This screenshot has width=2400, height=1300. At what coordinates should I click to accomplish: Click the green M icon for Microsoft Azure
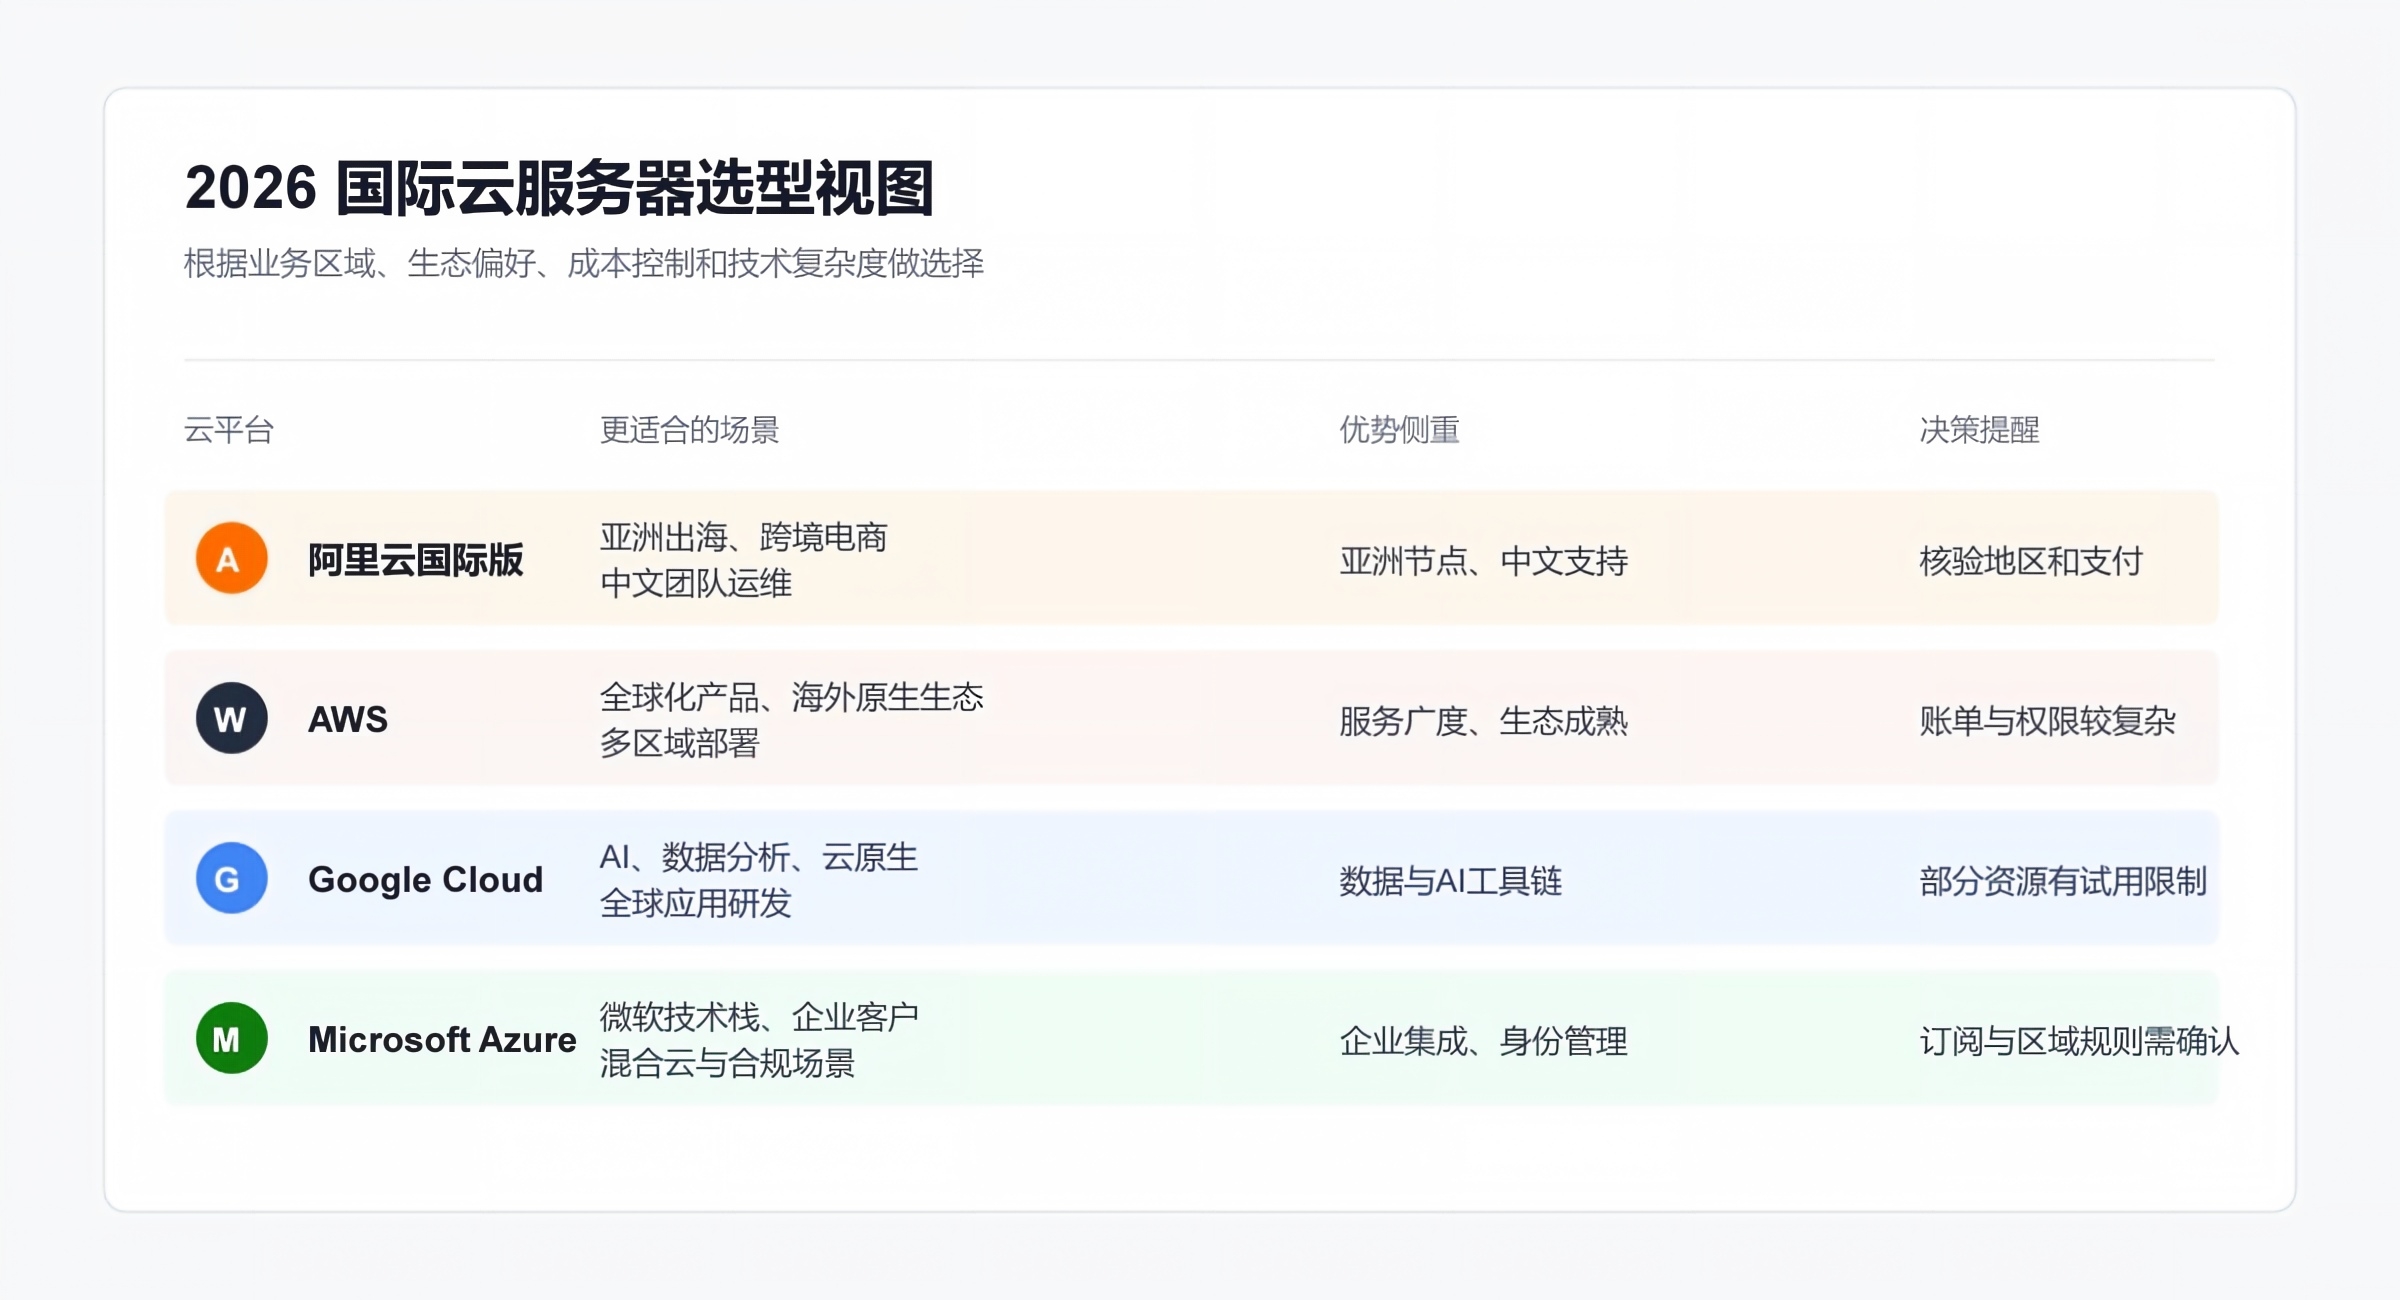coord(231,1038)
